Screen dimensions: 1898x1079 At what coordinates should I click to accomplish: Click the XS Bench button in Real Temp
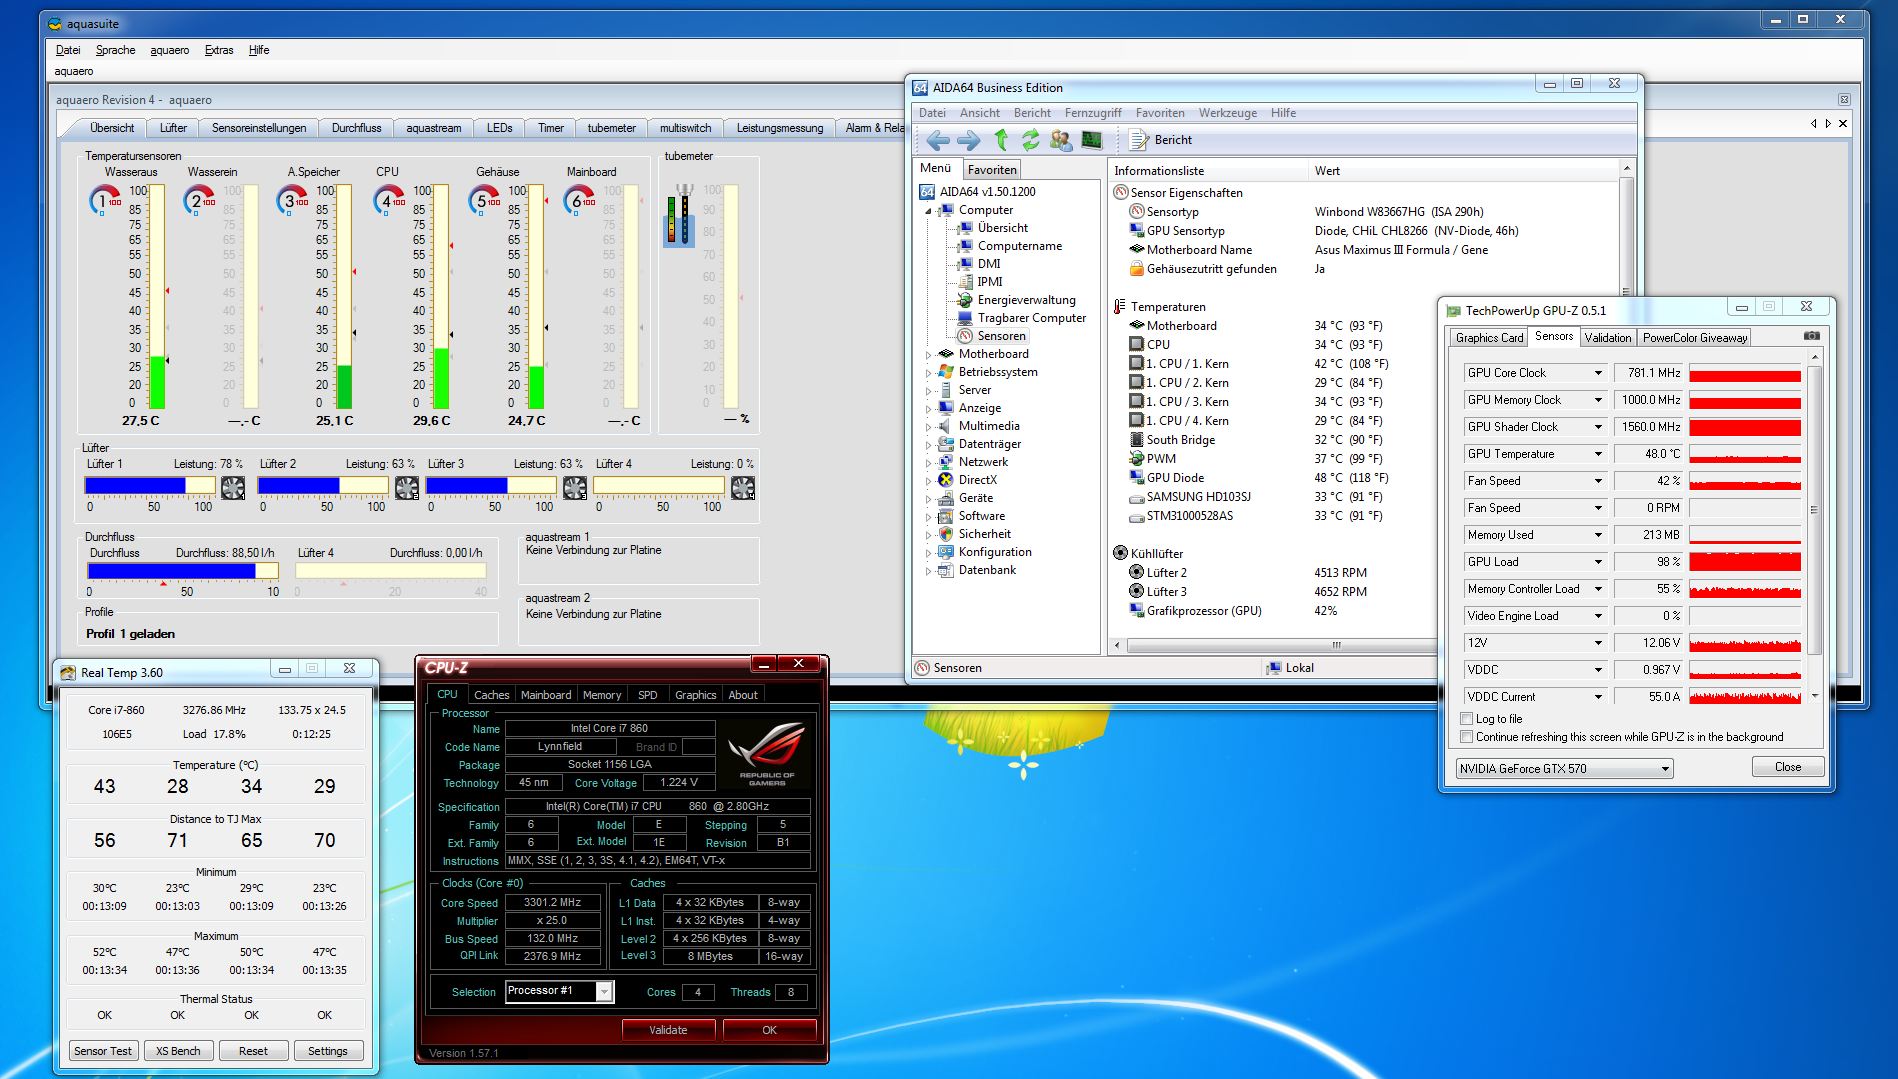coord(178,1051)
